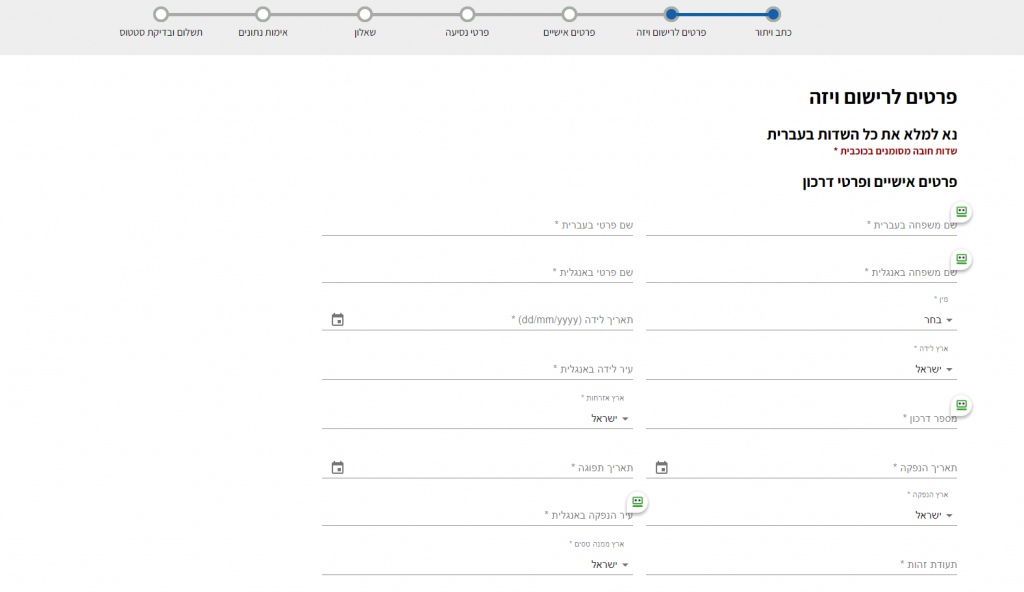This screenshot has width=1024, height=592.
Task: Click the תשלום ובדיקת סטטוס step circle
Action: tap(161, 14)
